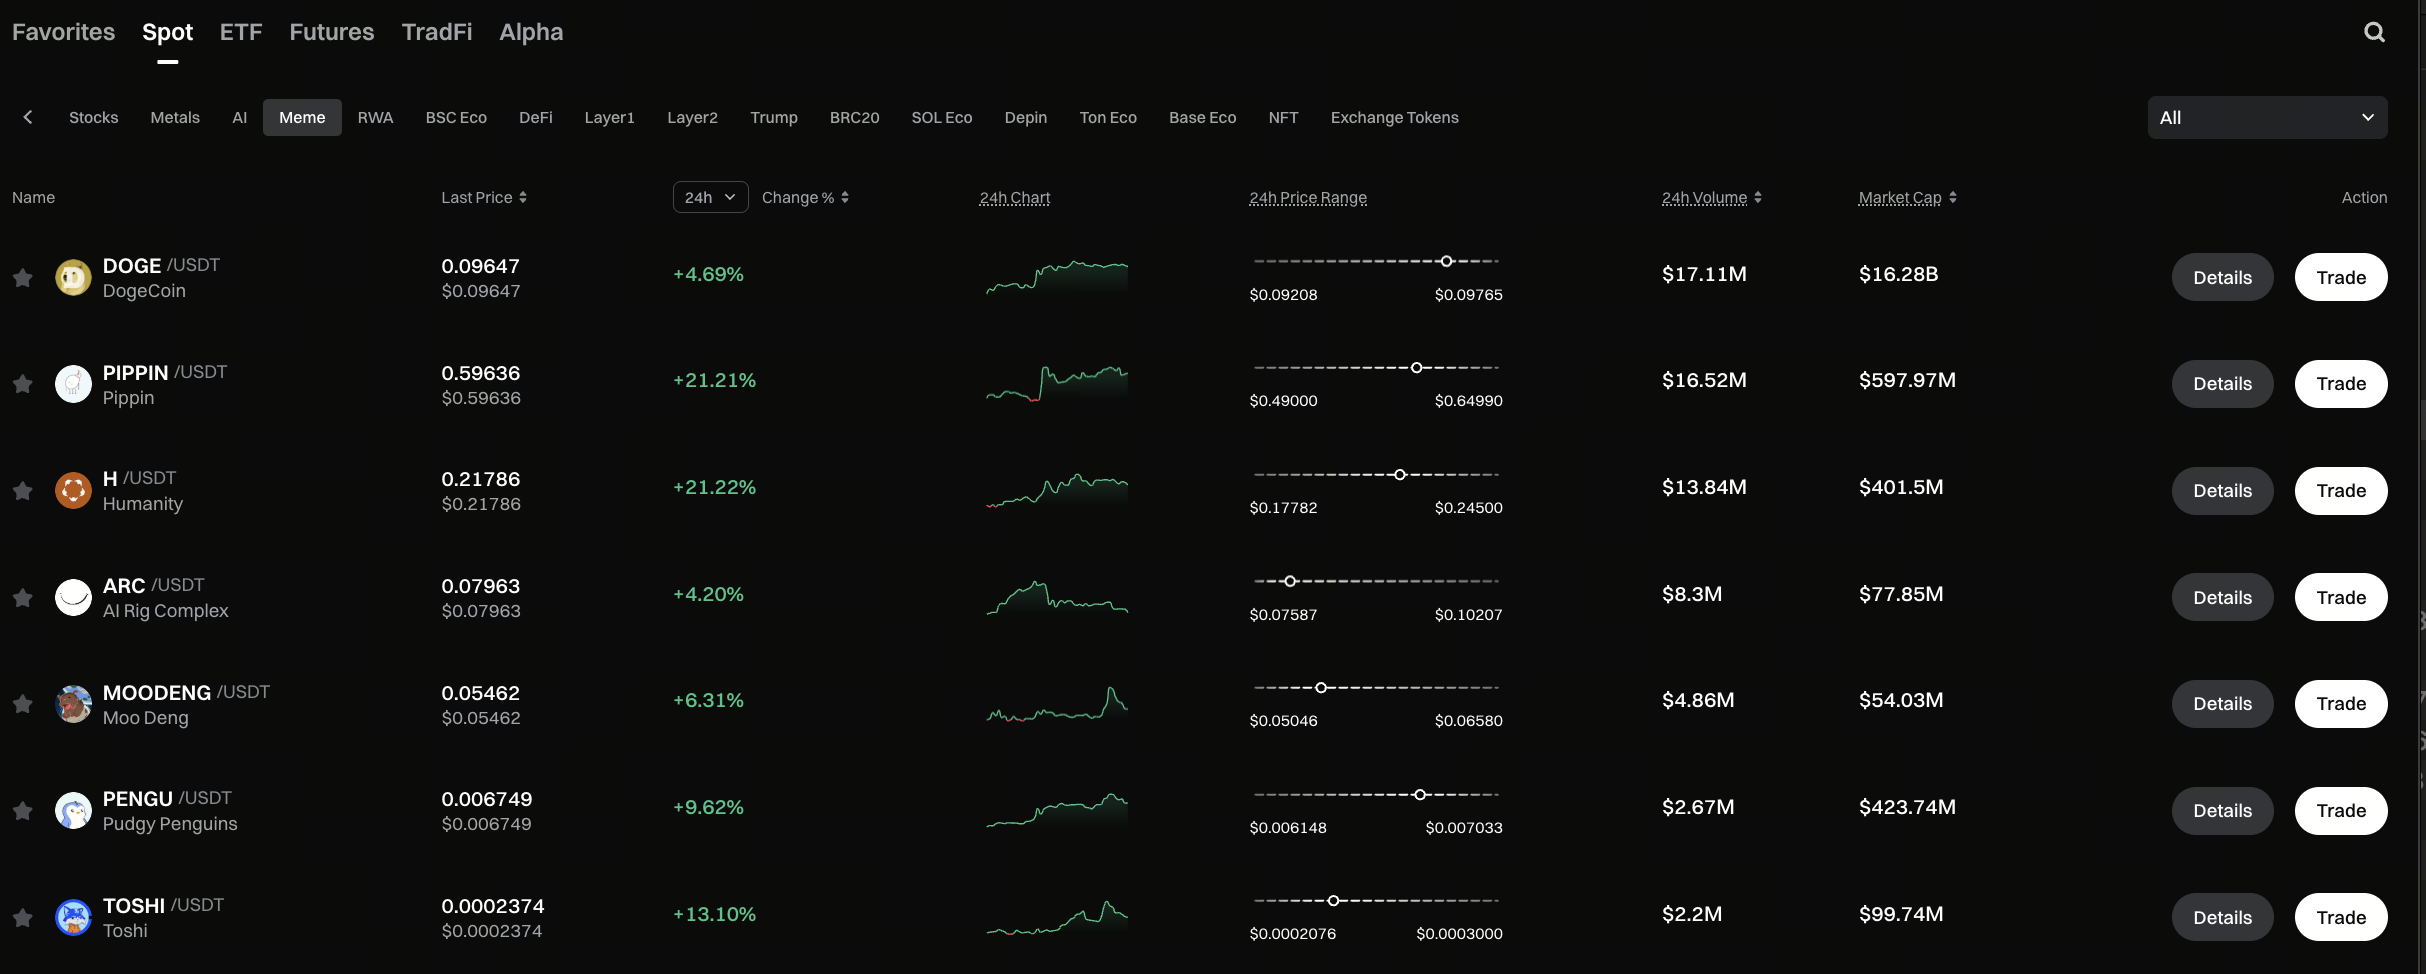Viewport: 2426px width, 974px height.
Task: Click the MOODENG 24h mini chart
Action: pos(1057,704)
